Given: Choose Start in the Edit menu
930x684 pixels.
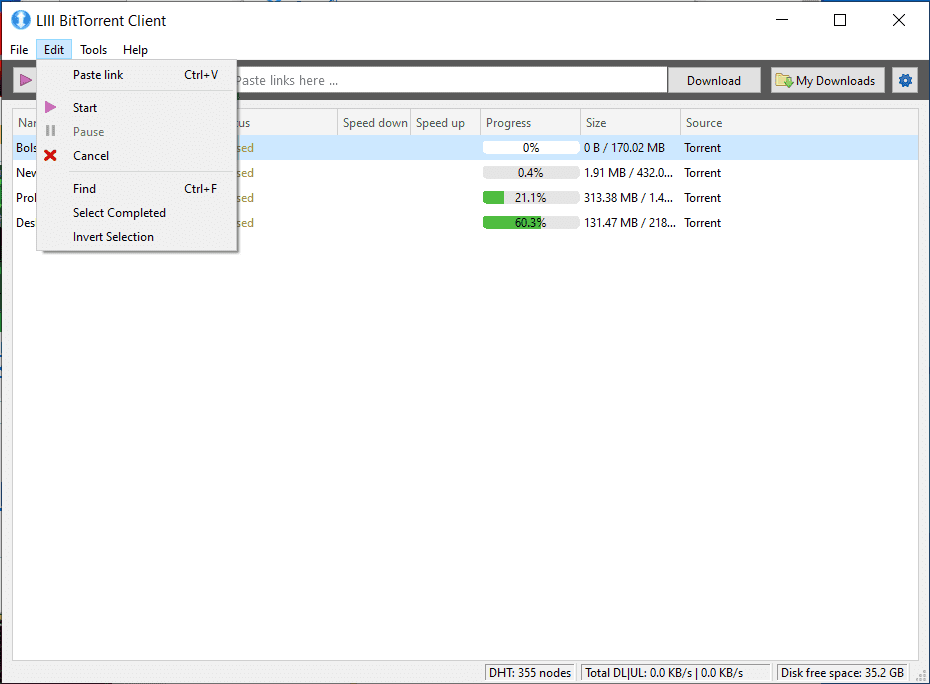Looking at the screenshot, I should (137, 107).
